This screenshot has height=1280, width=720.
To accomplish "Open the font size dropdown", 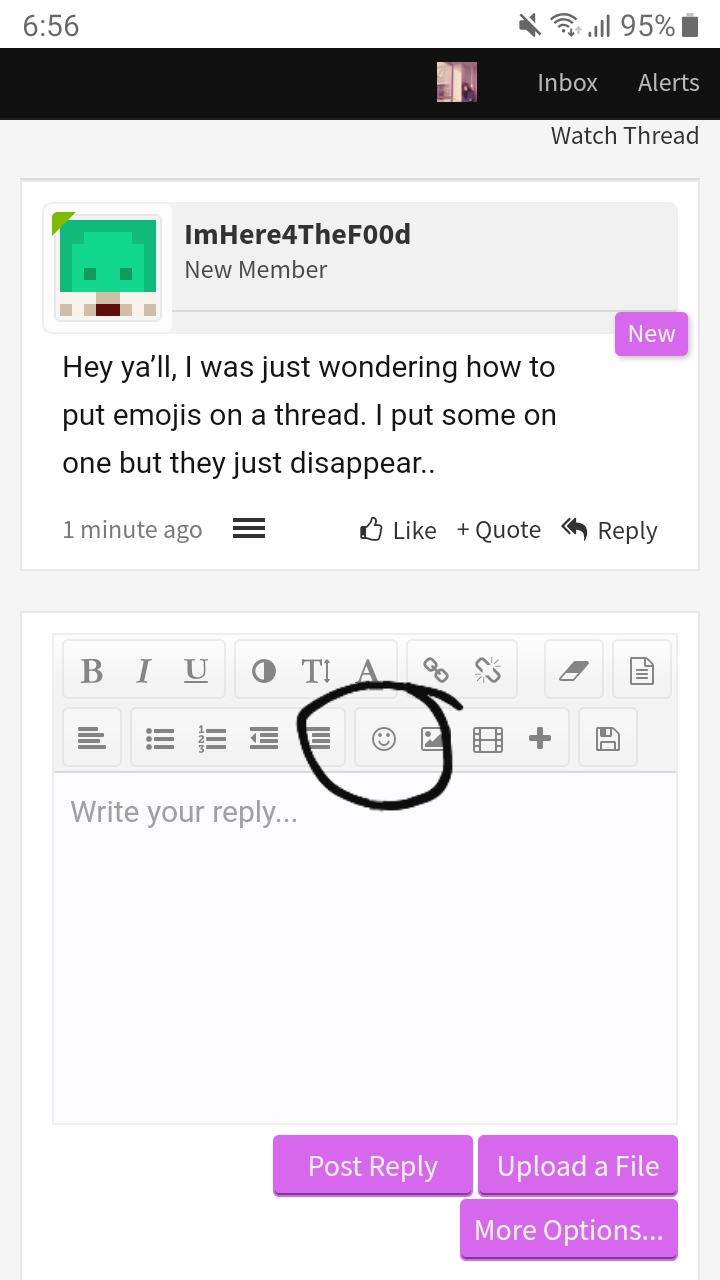I will [316, 671].
